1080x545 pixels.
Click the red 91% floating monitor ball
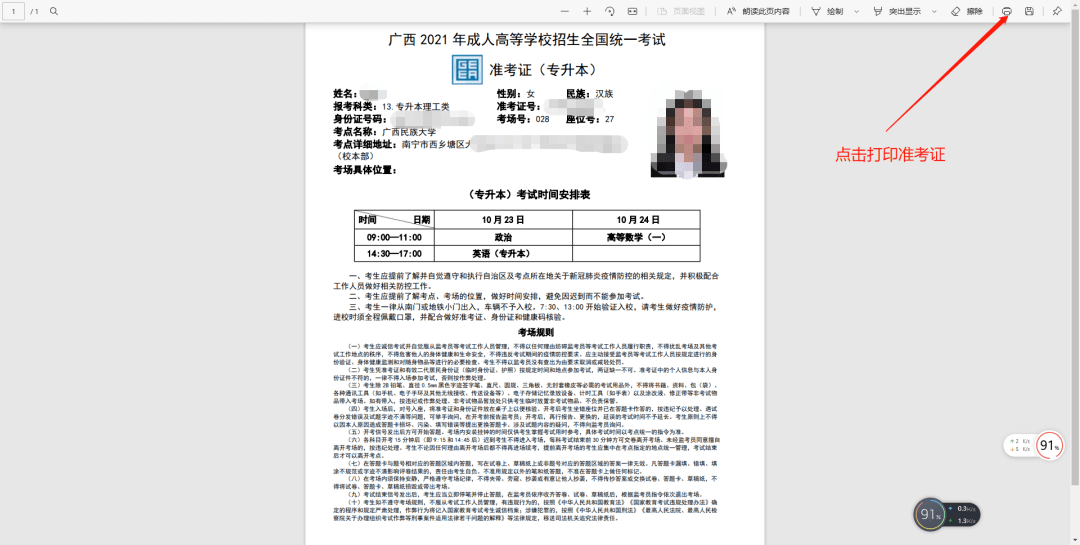click(1050, 446)
